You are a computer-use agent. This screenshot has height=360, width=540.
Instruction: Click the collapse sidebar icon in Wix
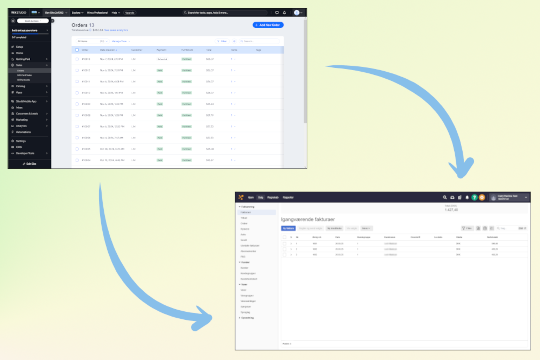click(53, 21)
